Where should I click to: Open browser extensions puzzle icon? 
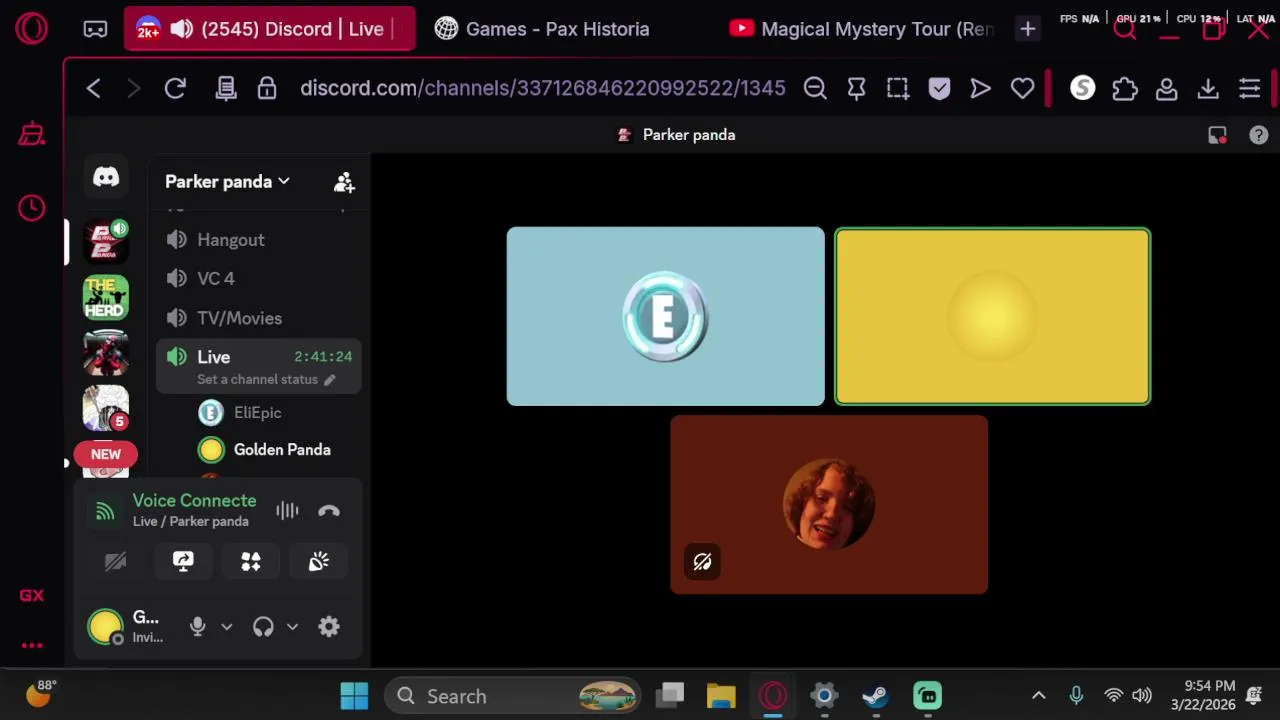(1125, 88)
